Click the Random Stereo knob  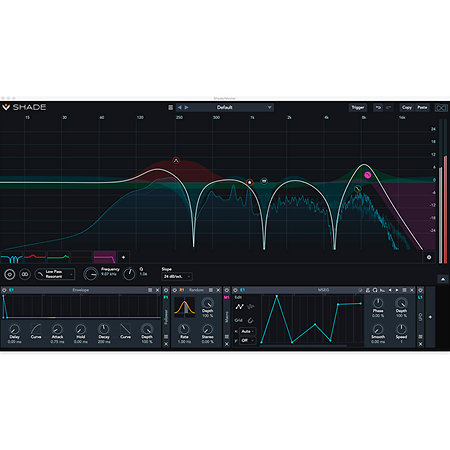[x=207, y=329]
